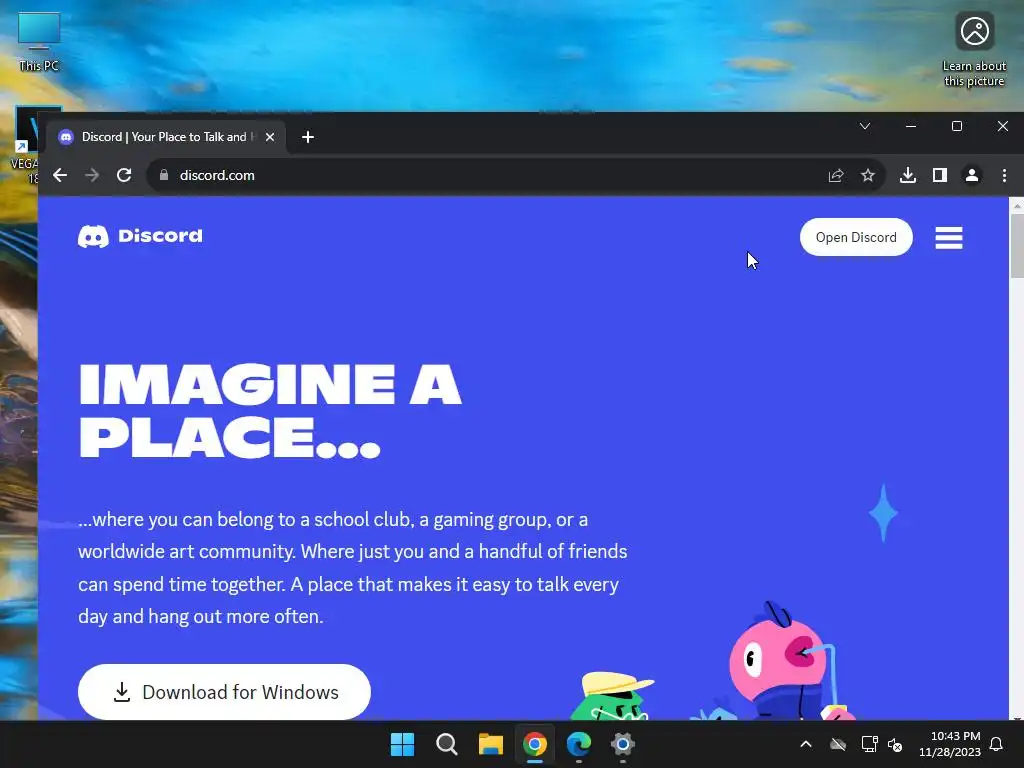Click the page vertical scrollbar thumb
1024x768 pixels.
1017,246
